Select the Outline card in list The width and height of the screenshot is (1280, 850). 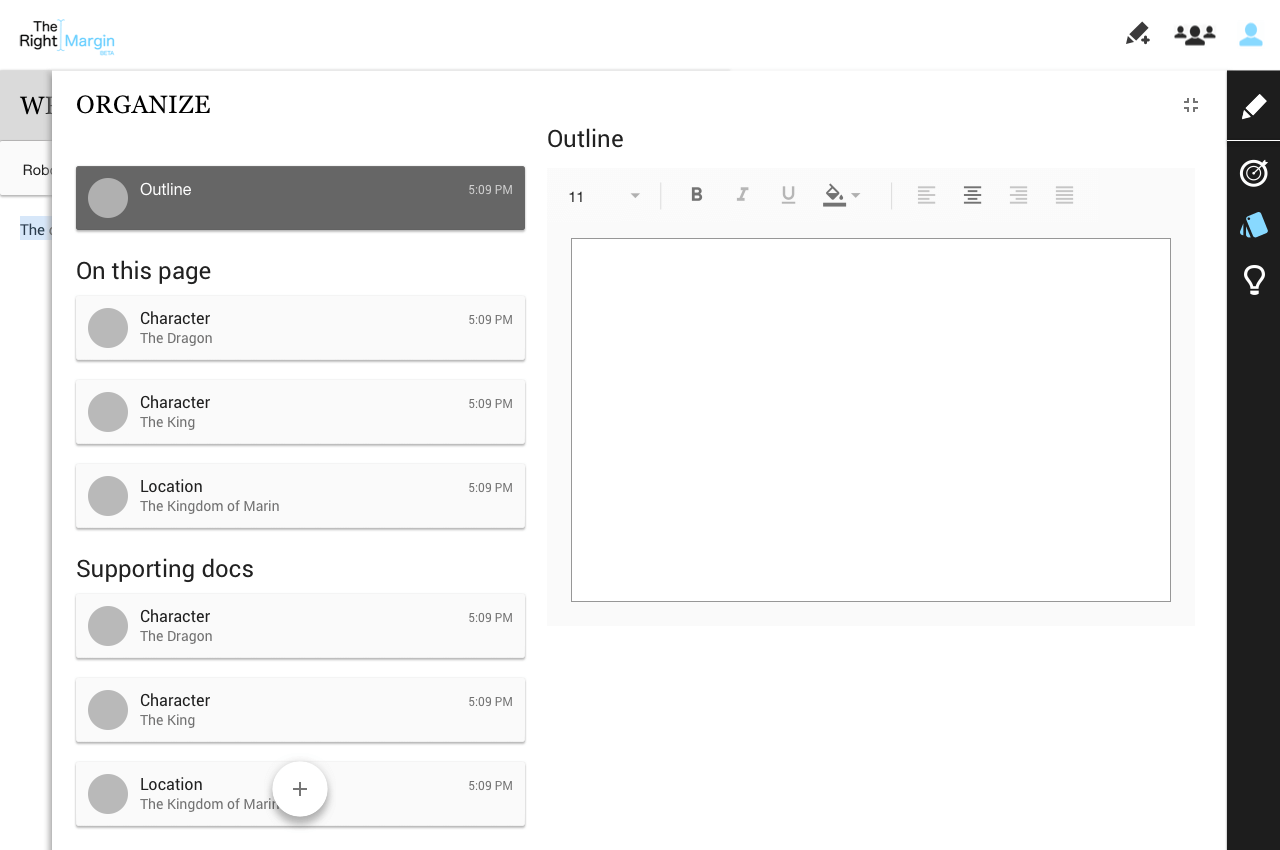(300, 198)
